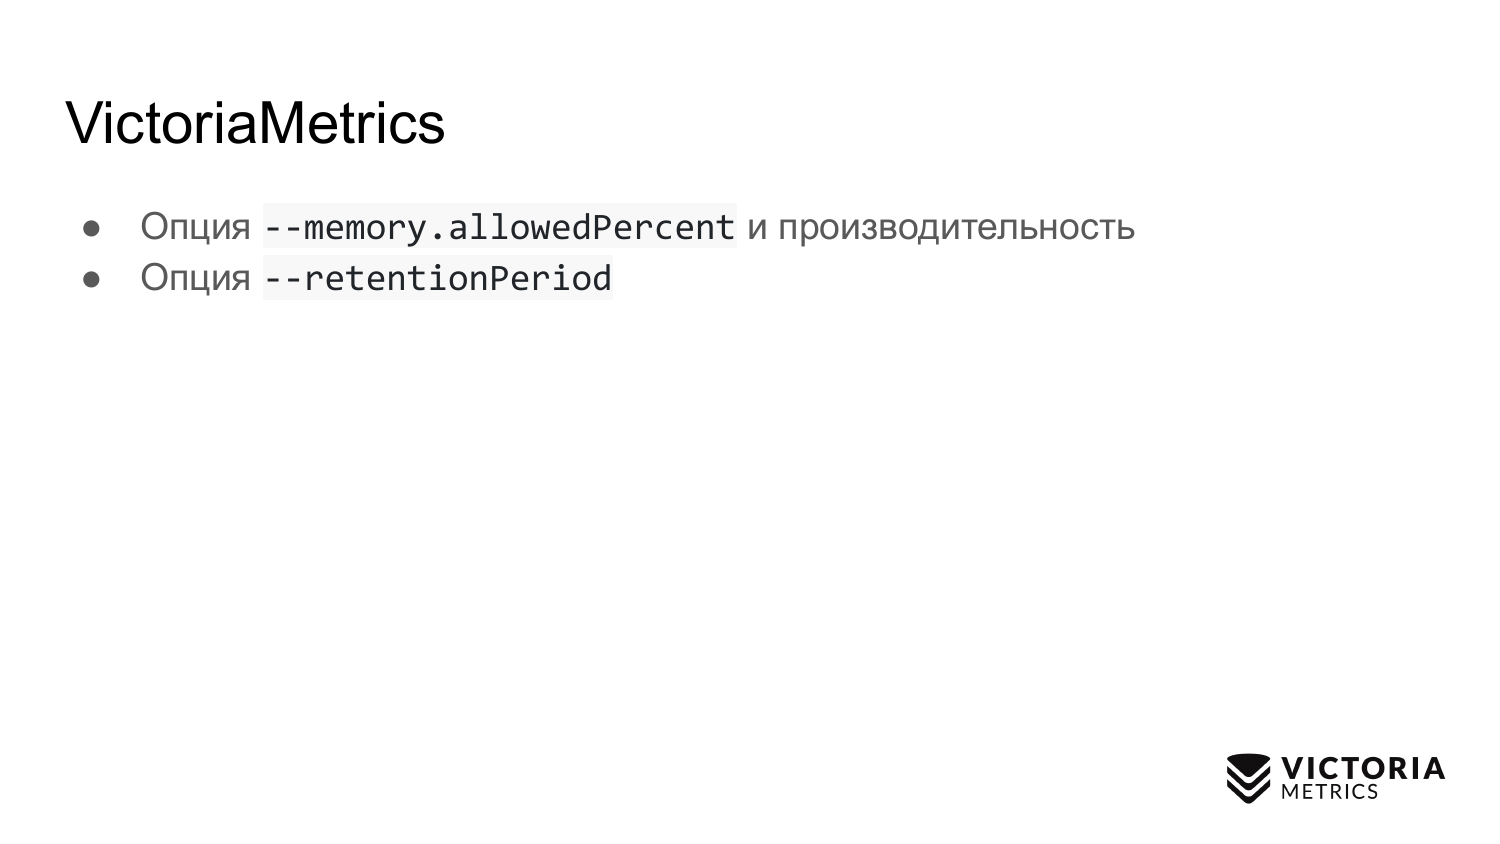Click the conjunction и after allowedPercent
1500x844 pixels.
coord(757,227)
